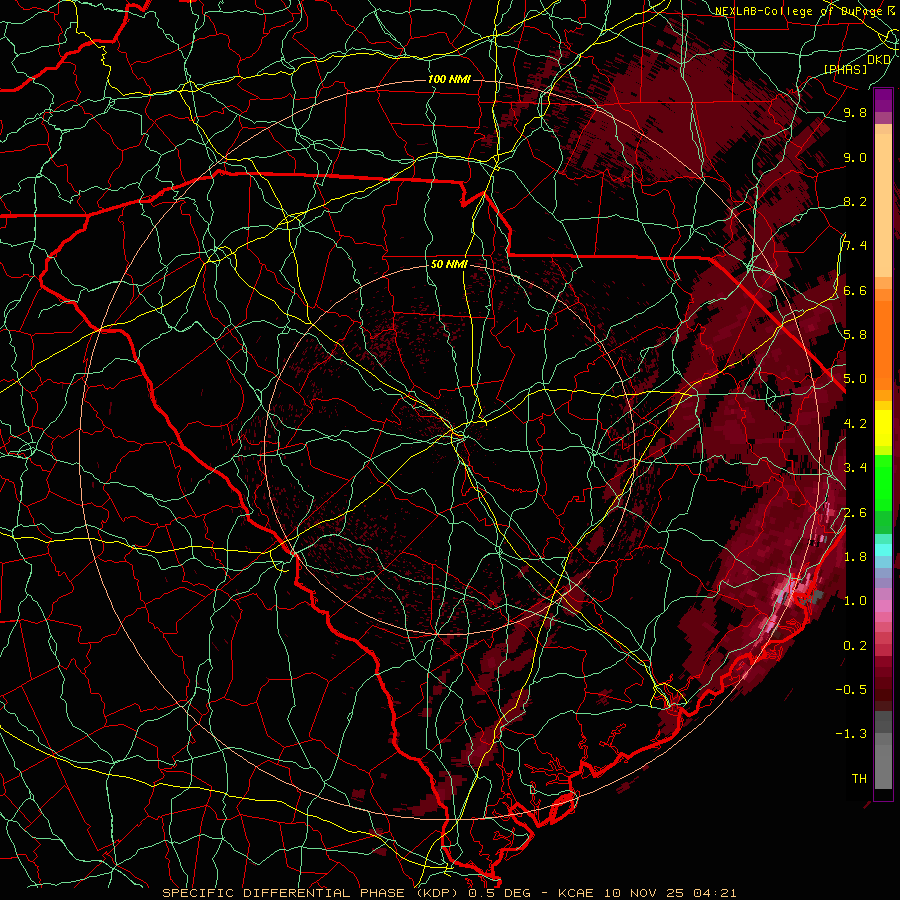Click the -1.3 value on the scale
Image resolution: width=900 pixels, height=900 pixels.
click(x=851, y=734)
